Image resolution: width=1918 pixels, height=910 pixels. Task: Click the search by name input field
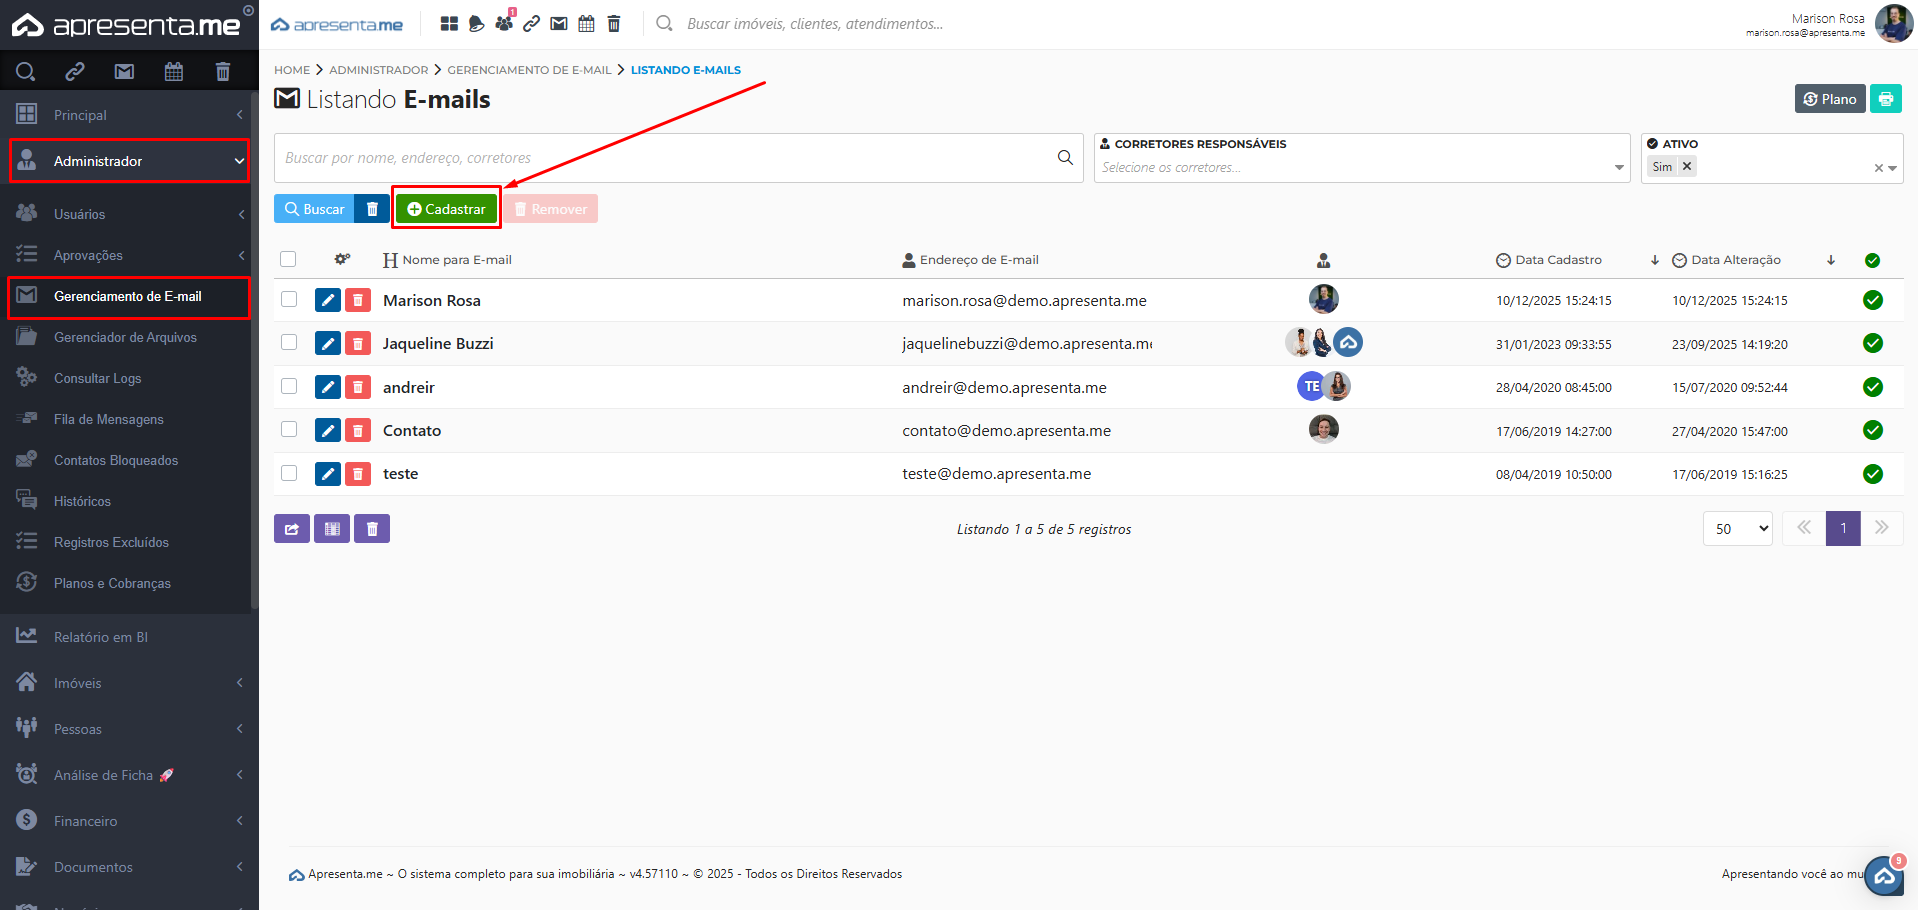pyautogui.click(x=665, y=158)
